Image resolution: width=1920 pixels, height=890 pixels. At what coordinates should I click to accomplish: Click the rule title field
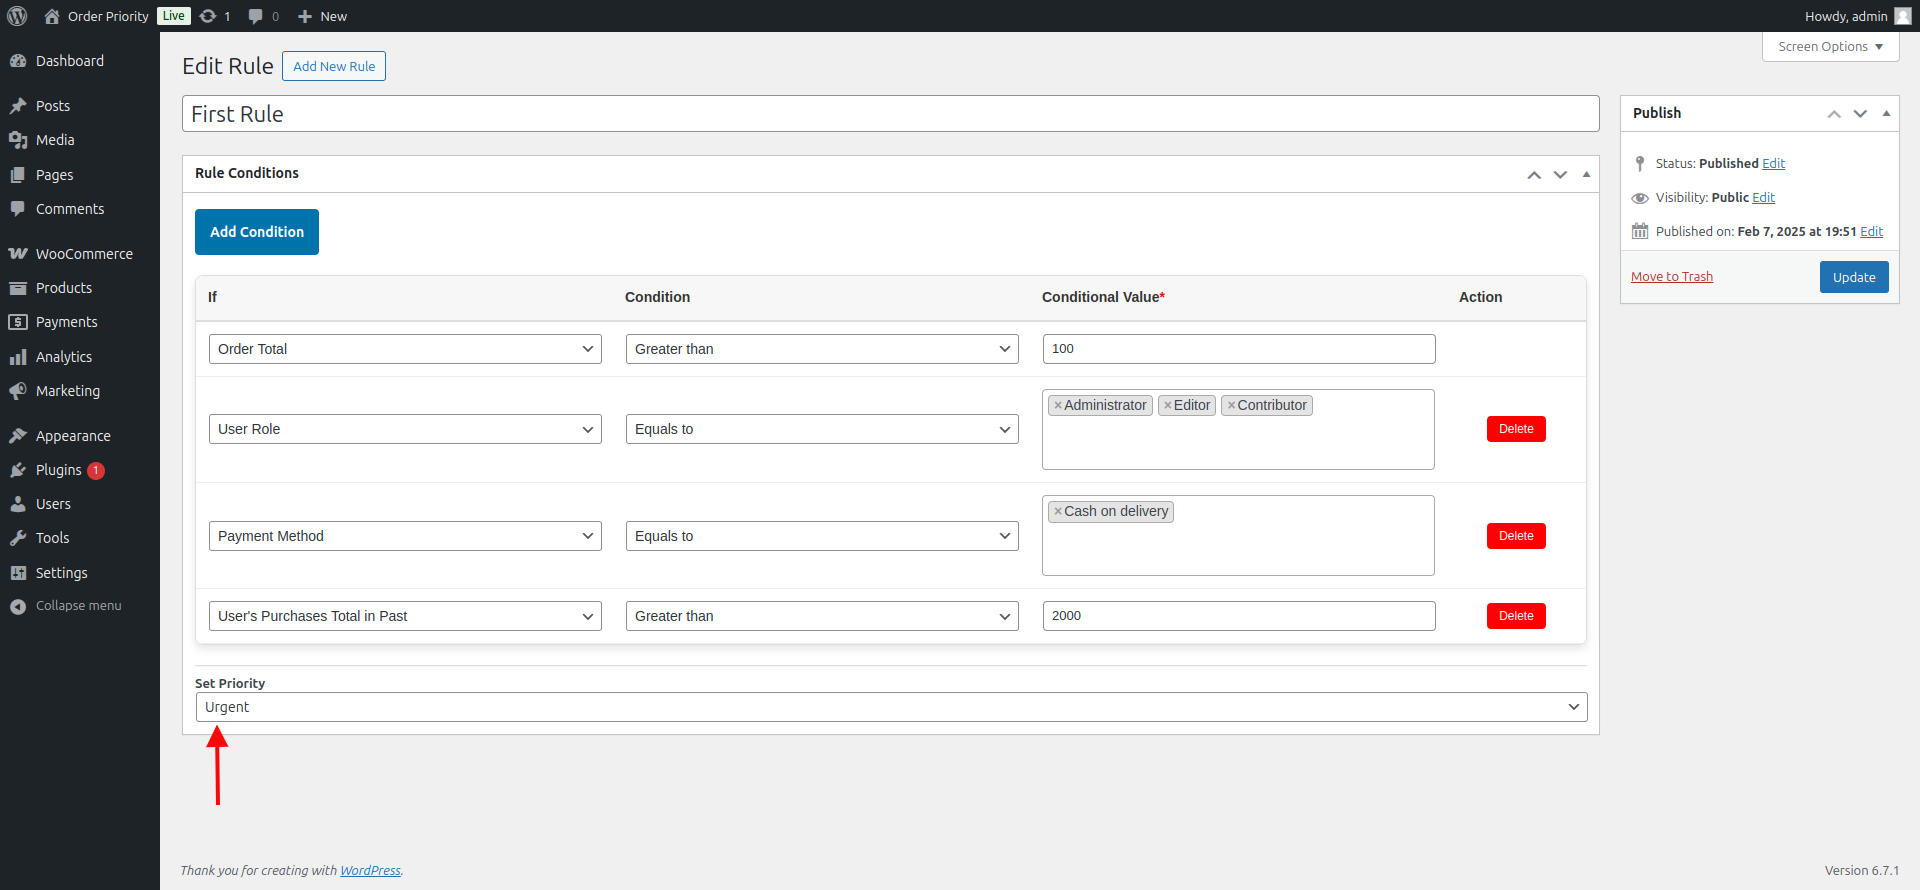point(890,114)
